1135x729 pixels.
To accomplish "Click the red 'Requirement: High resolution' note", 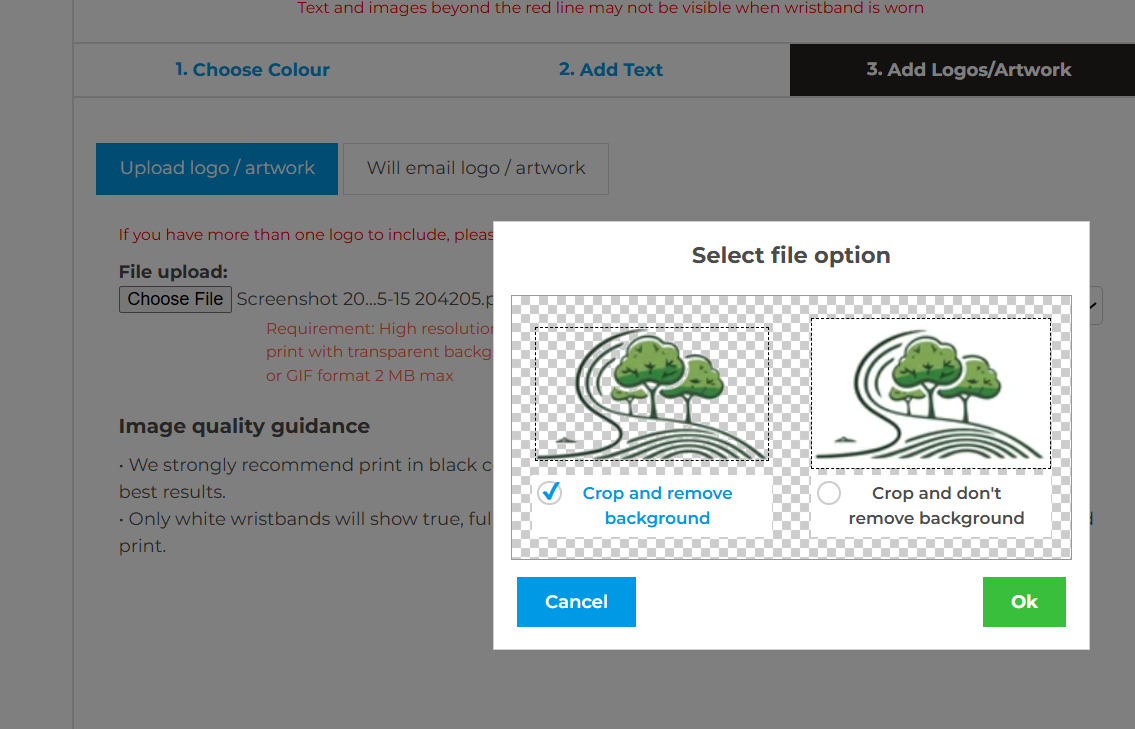I will coord(380,328).
